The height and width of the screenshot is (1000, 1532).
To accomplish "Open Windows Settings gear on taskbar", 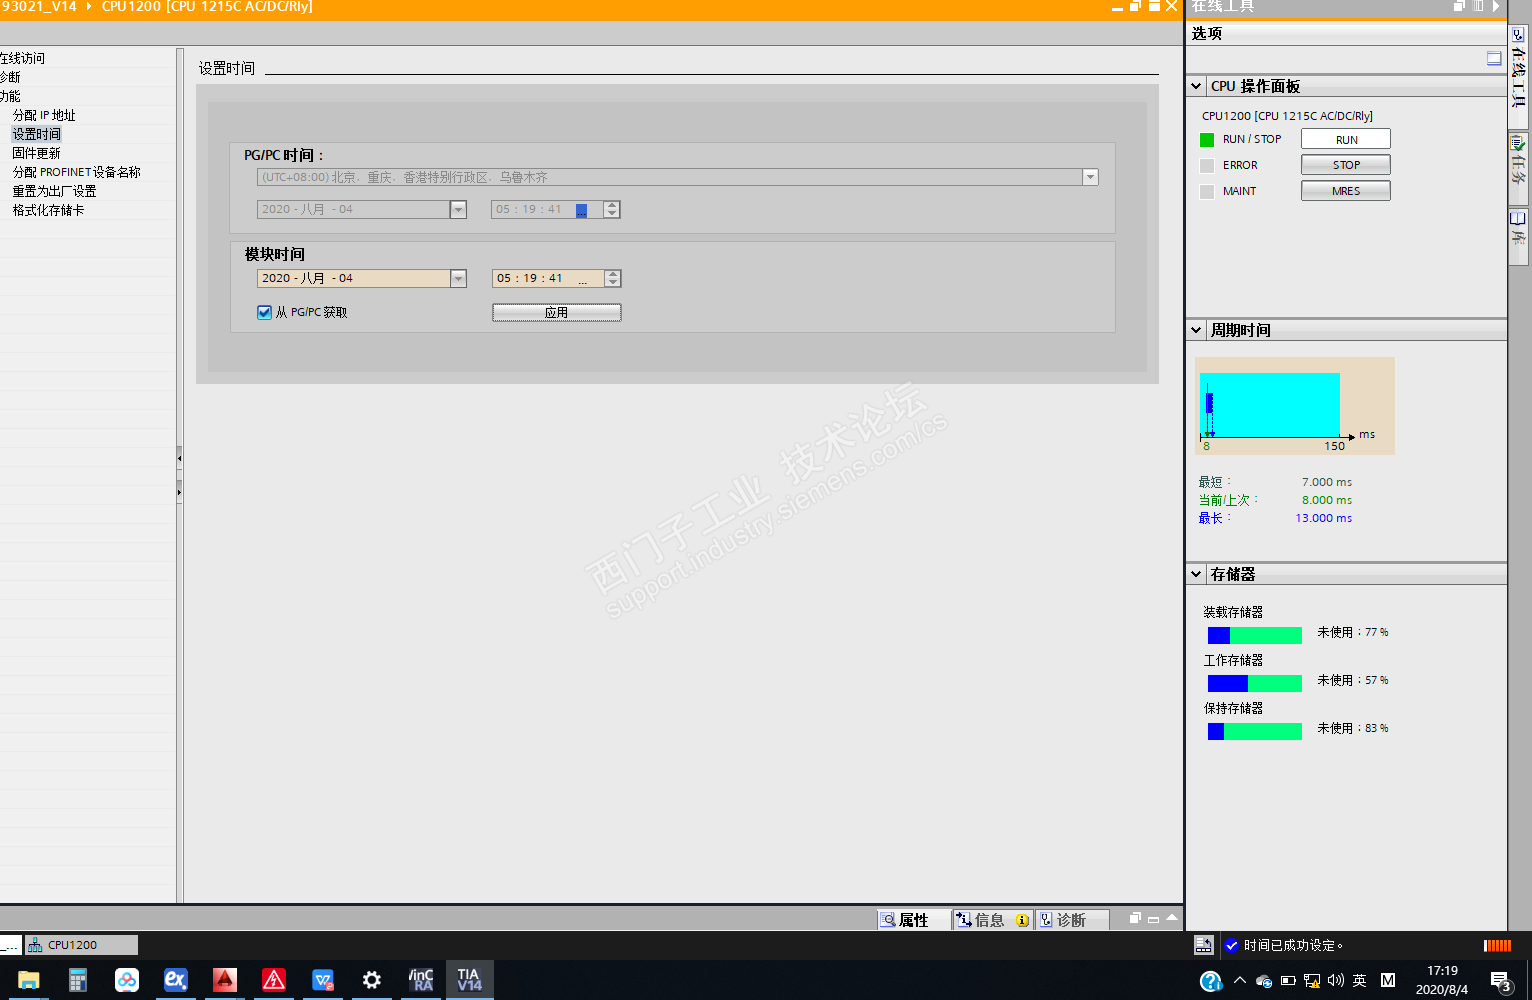I will tap(371, 980).
